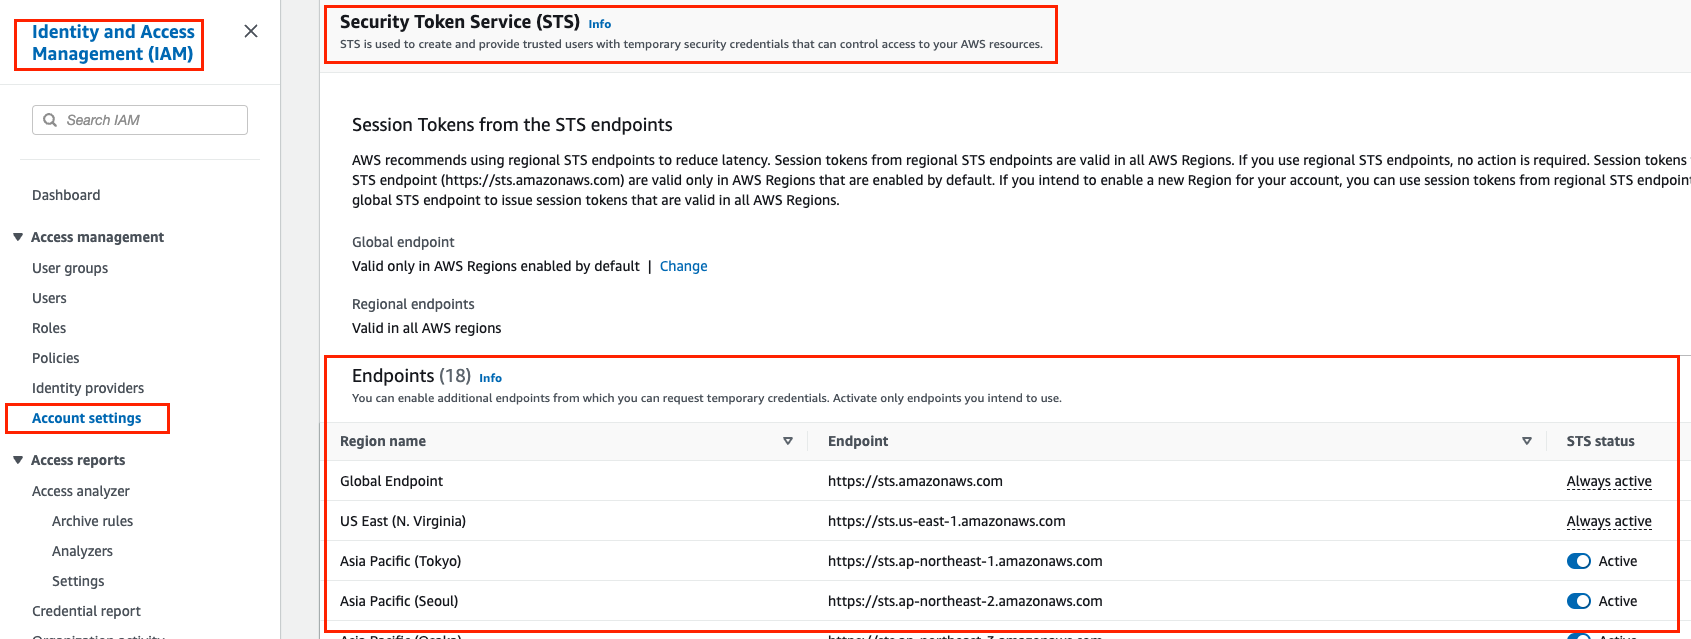Viewport: 1691px width, 639px height.
Task: Open Access analyzer page
Action: 81,491
